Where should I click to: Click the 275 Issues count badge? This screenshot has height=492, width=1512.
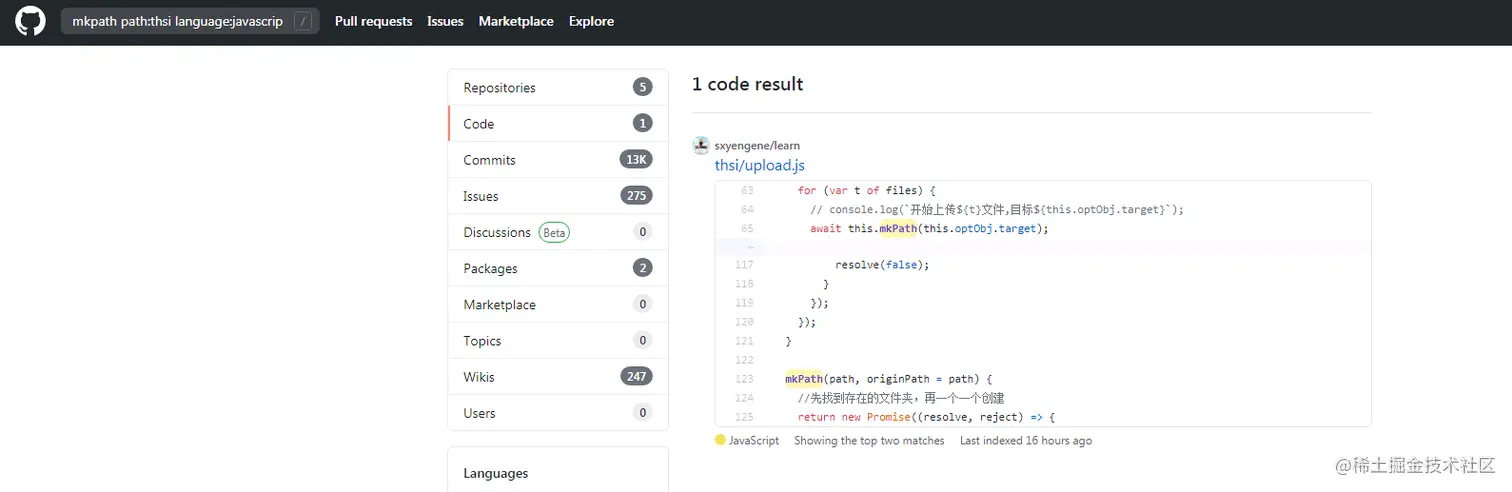click(636, 196)
